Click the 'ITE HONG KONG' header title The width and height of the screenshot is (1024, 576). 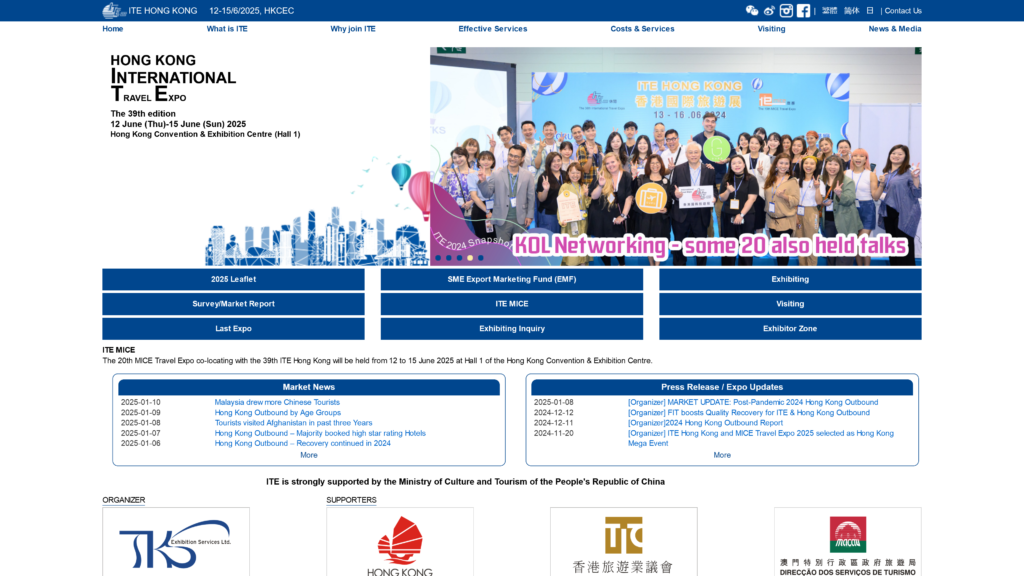point(163,10)
